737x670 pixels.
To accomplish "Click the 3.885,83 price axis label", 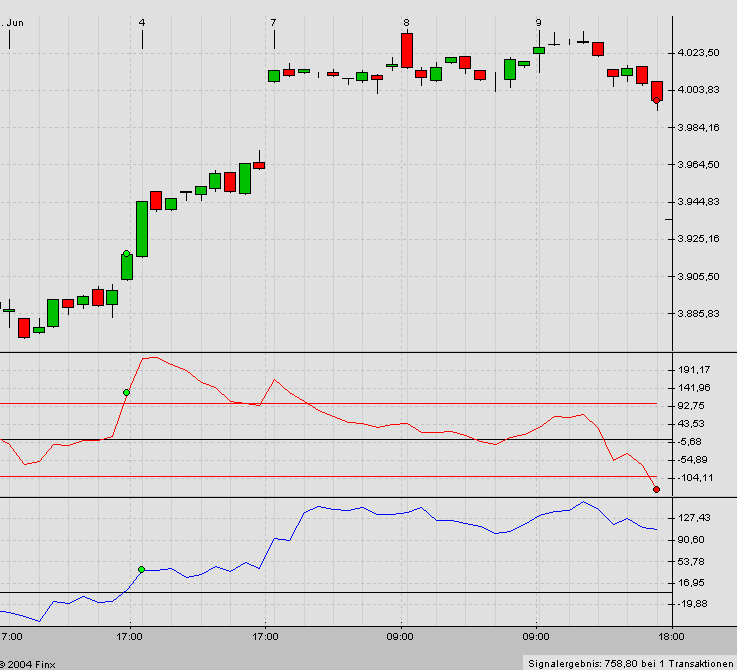I will tap(700, 314).
